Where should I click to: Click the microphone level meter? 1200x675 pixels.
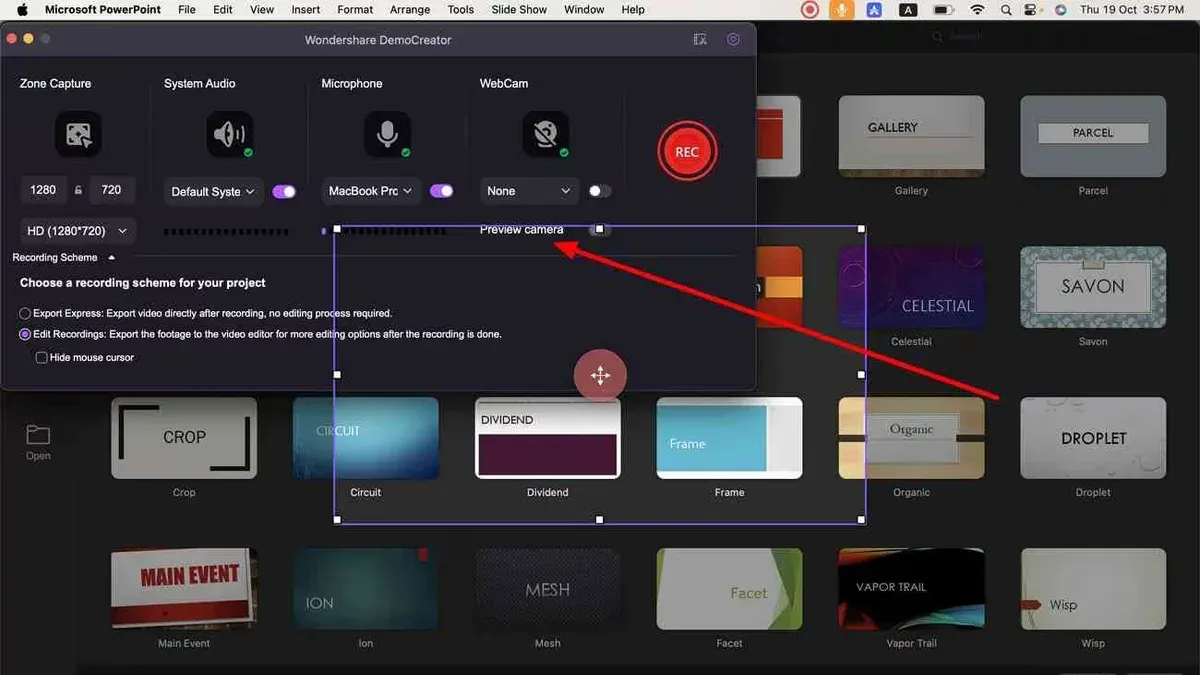tap(385, 231)
